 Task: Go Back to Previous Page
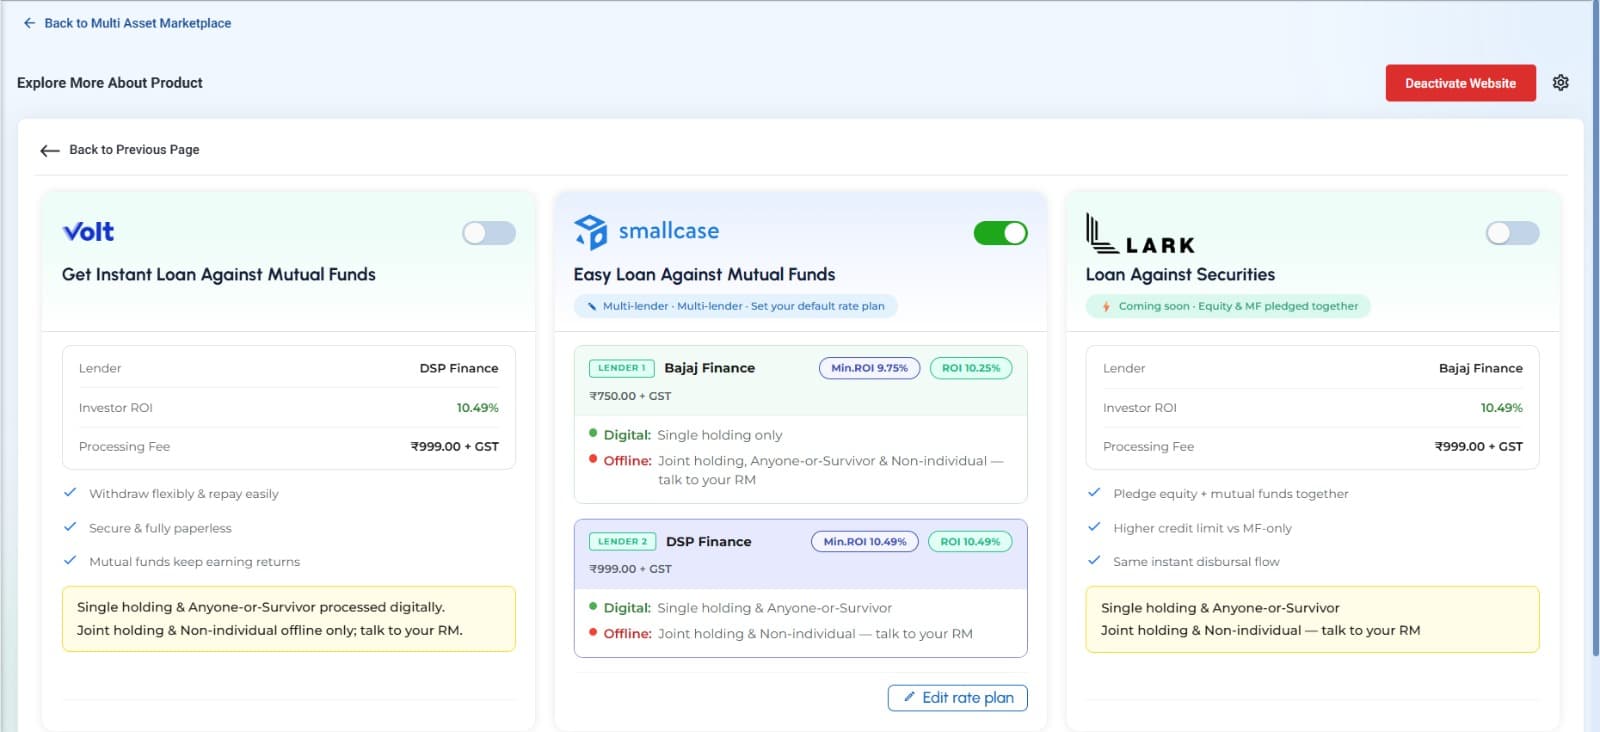click(120, 150)
